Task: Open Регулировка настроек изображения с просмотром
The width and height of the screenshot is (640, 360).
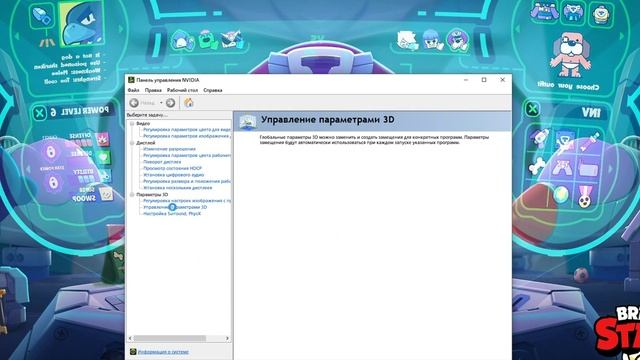Action: (187, 201)
